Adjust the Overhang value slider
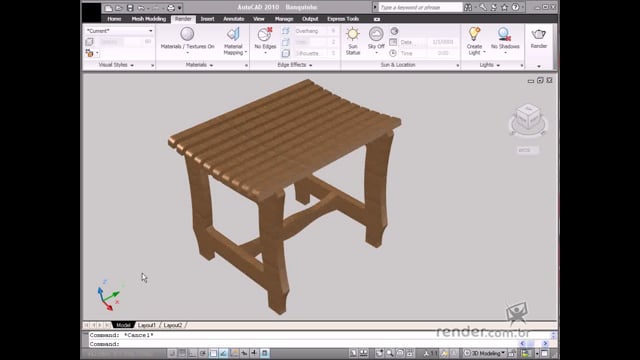 pos(316,31)
